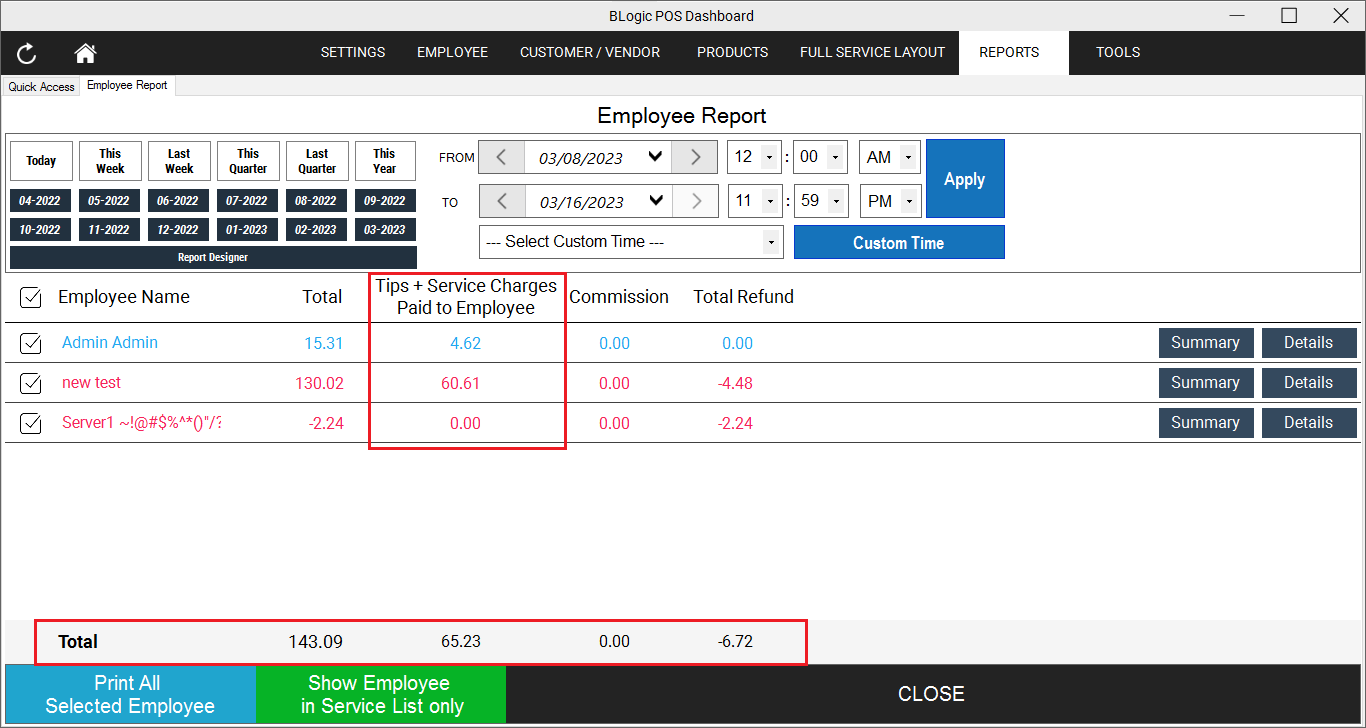The height and width of the screenshot is (728, 1366).
Task: Click next day arrow for TO date
Action: point(695,201)
